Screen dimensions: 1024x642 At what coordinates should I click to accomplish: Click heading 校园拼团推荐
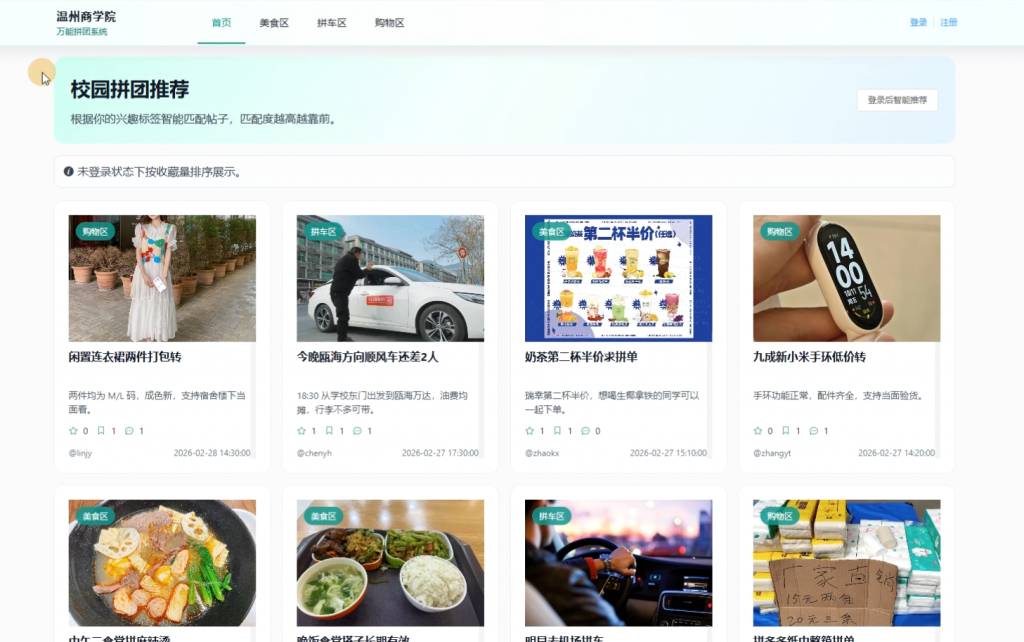click(x=129, y=89)
